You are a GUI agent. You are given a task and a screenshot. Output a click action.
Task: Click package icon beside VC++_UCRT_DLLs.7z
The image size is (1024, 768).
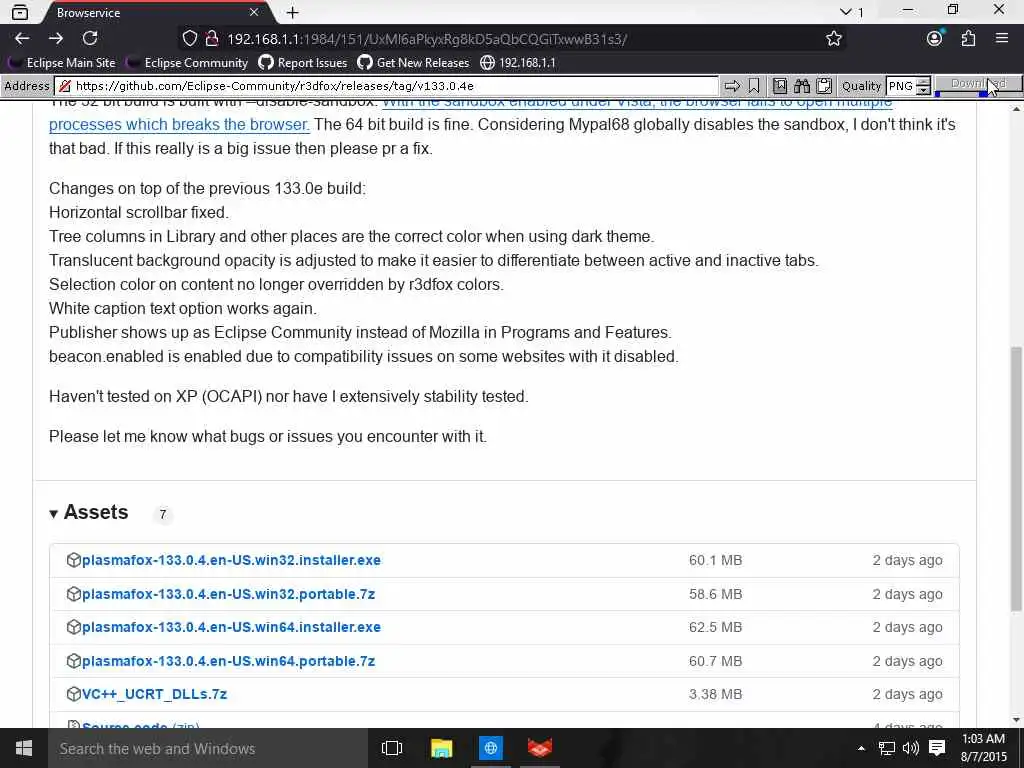coord(74,694)
